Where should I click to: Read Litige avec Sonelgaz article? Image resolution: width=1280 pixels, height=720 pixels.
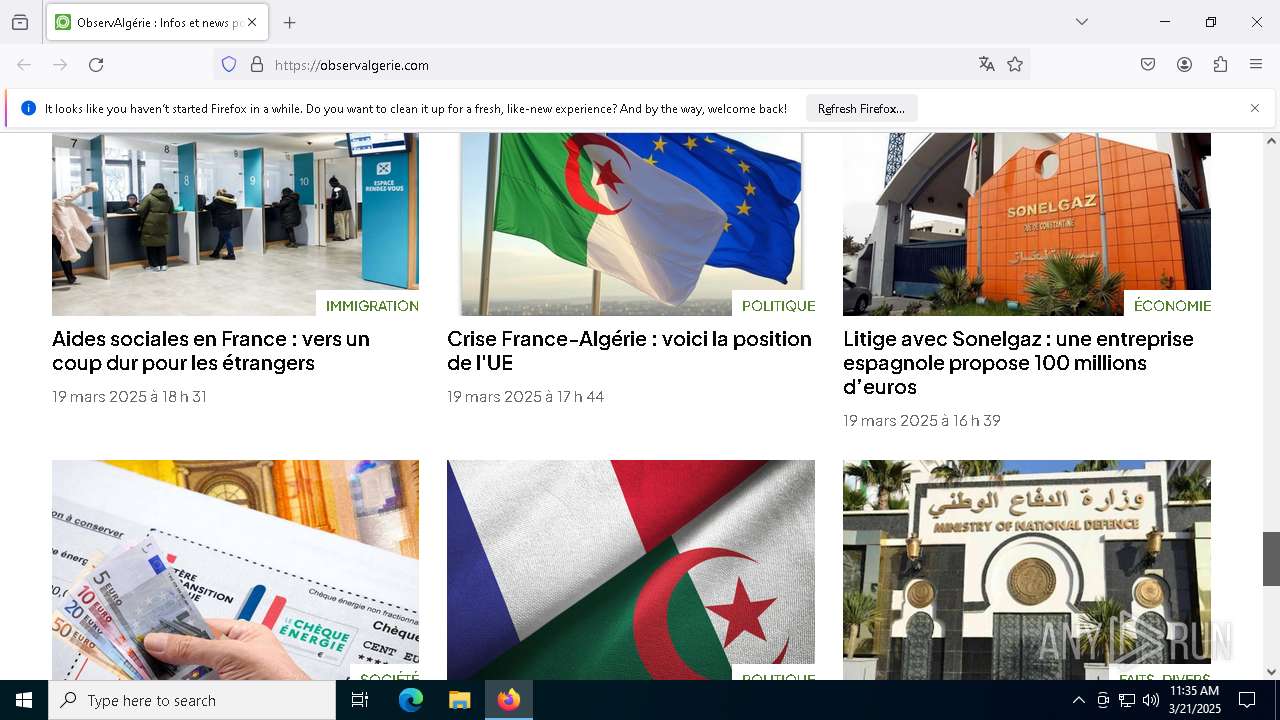1018,363
